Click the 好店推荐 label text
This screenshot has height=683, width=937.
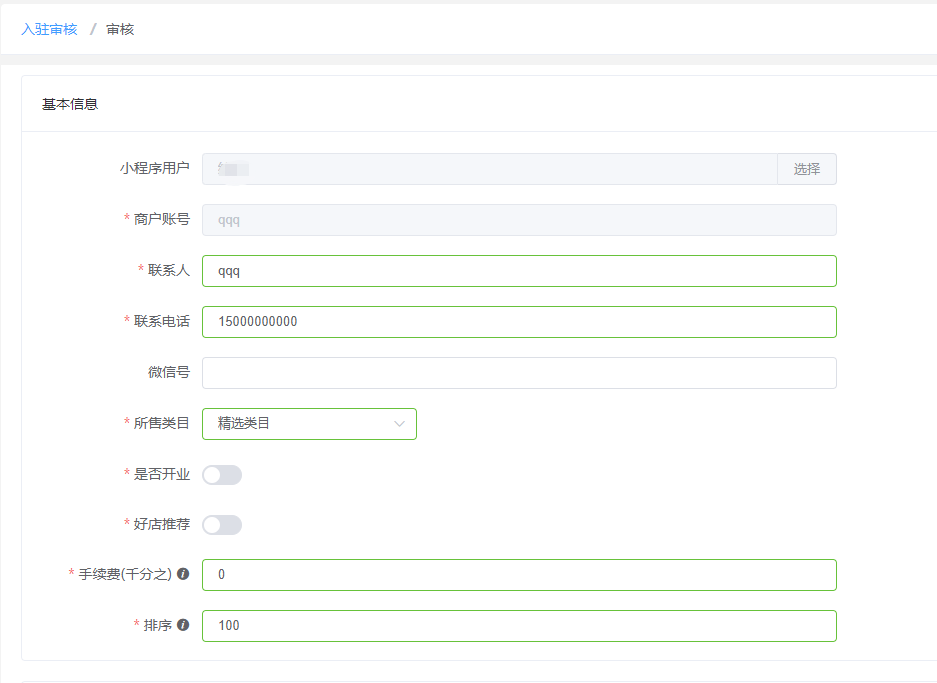click(162, 524)
